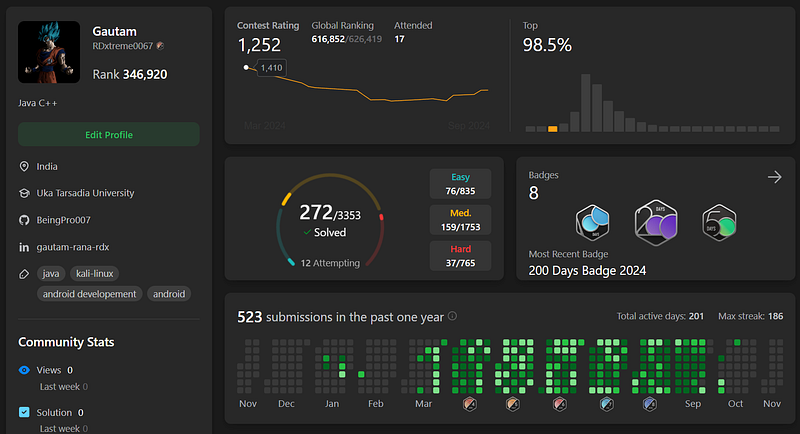Viewport: 800px width, 434px height.
Task: Click the Rank 346,920 text
Action: click(x=130, y=74)
